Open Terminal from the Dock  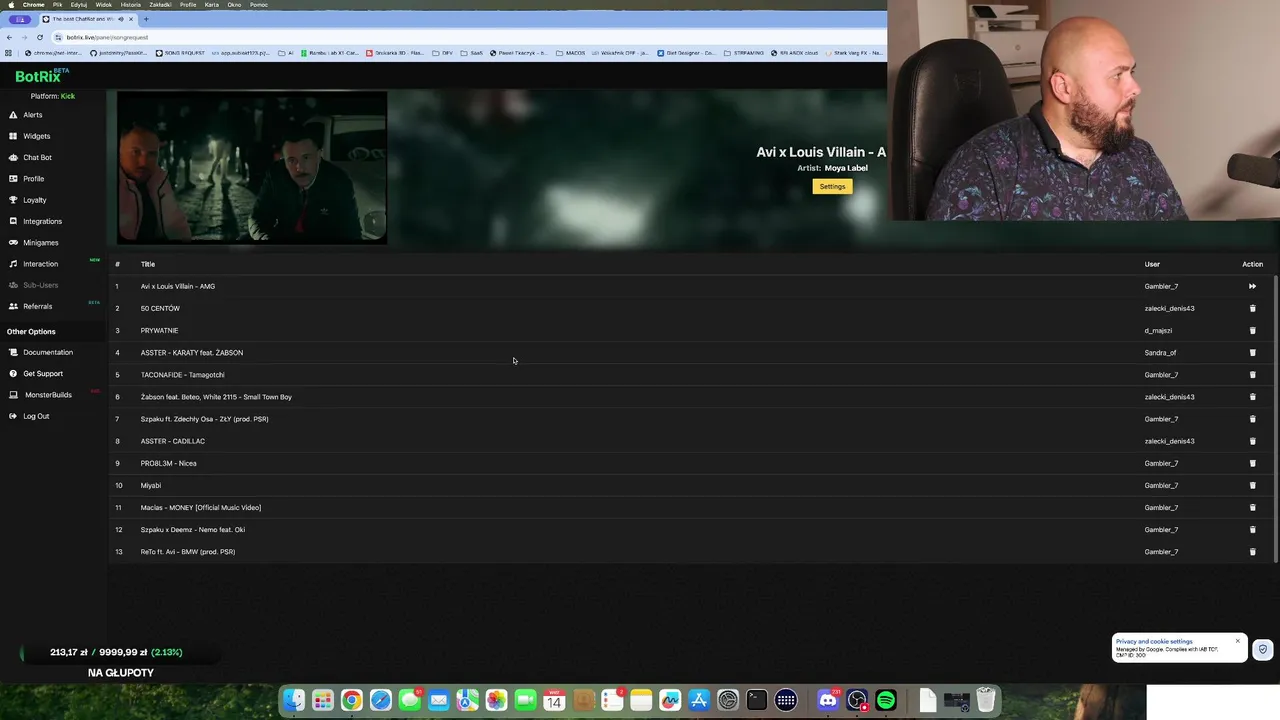[756, 701]
